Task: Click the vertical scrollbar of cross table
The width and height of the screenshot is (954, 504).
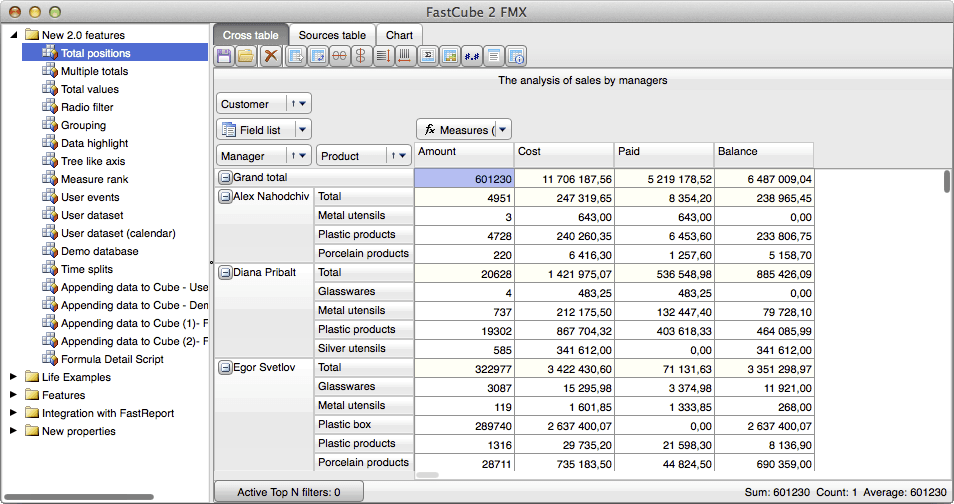Action: click(x=947, y=181)
